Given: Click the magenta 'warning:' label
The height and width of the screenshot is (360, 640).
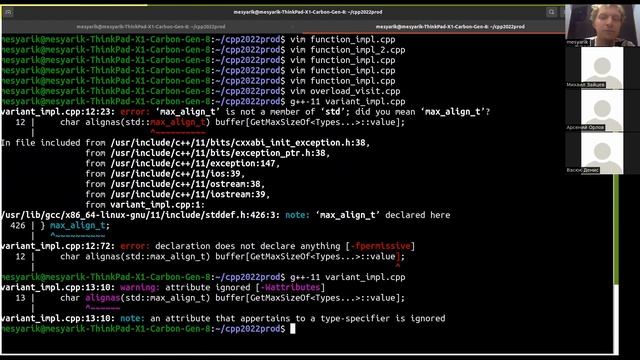Looking at the screenshot, I should [140, 287].
